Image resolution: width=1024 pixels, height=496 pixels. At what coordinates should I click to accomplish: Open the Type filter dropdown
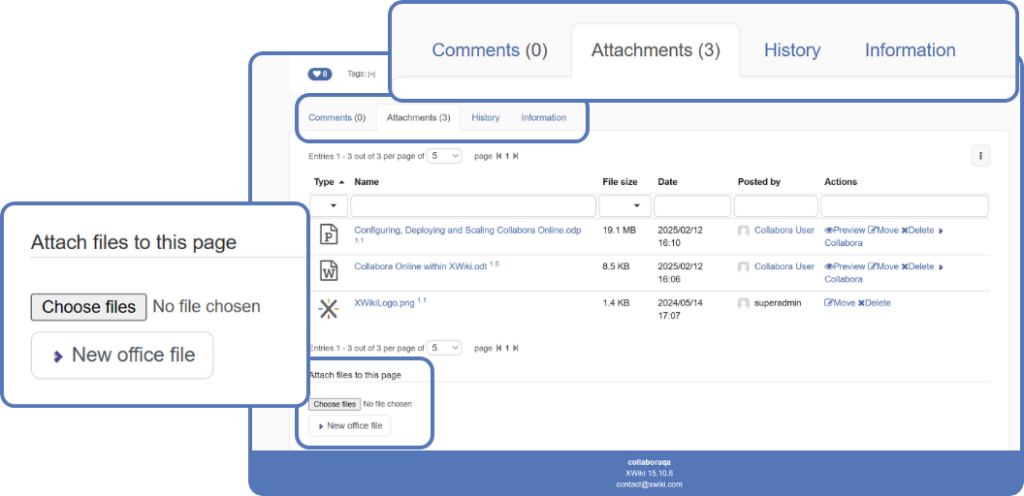[329, 206]
